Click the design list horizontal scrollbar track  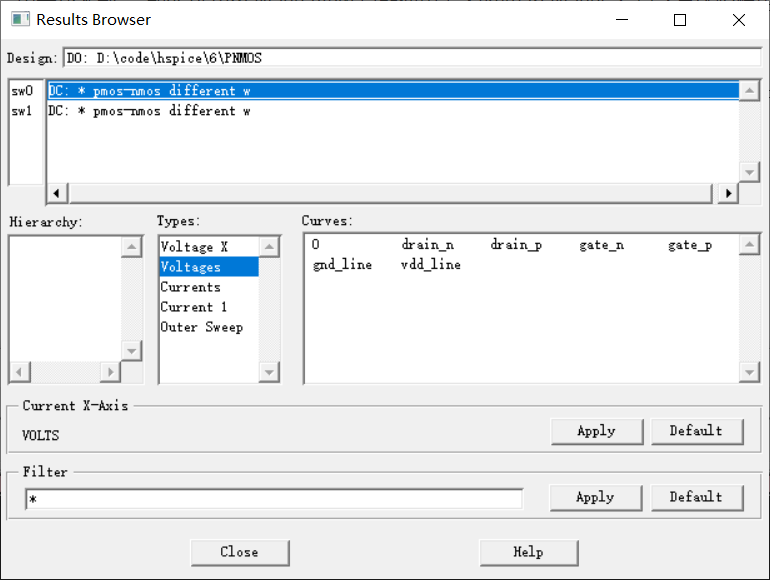[390, 193]
